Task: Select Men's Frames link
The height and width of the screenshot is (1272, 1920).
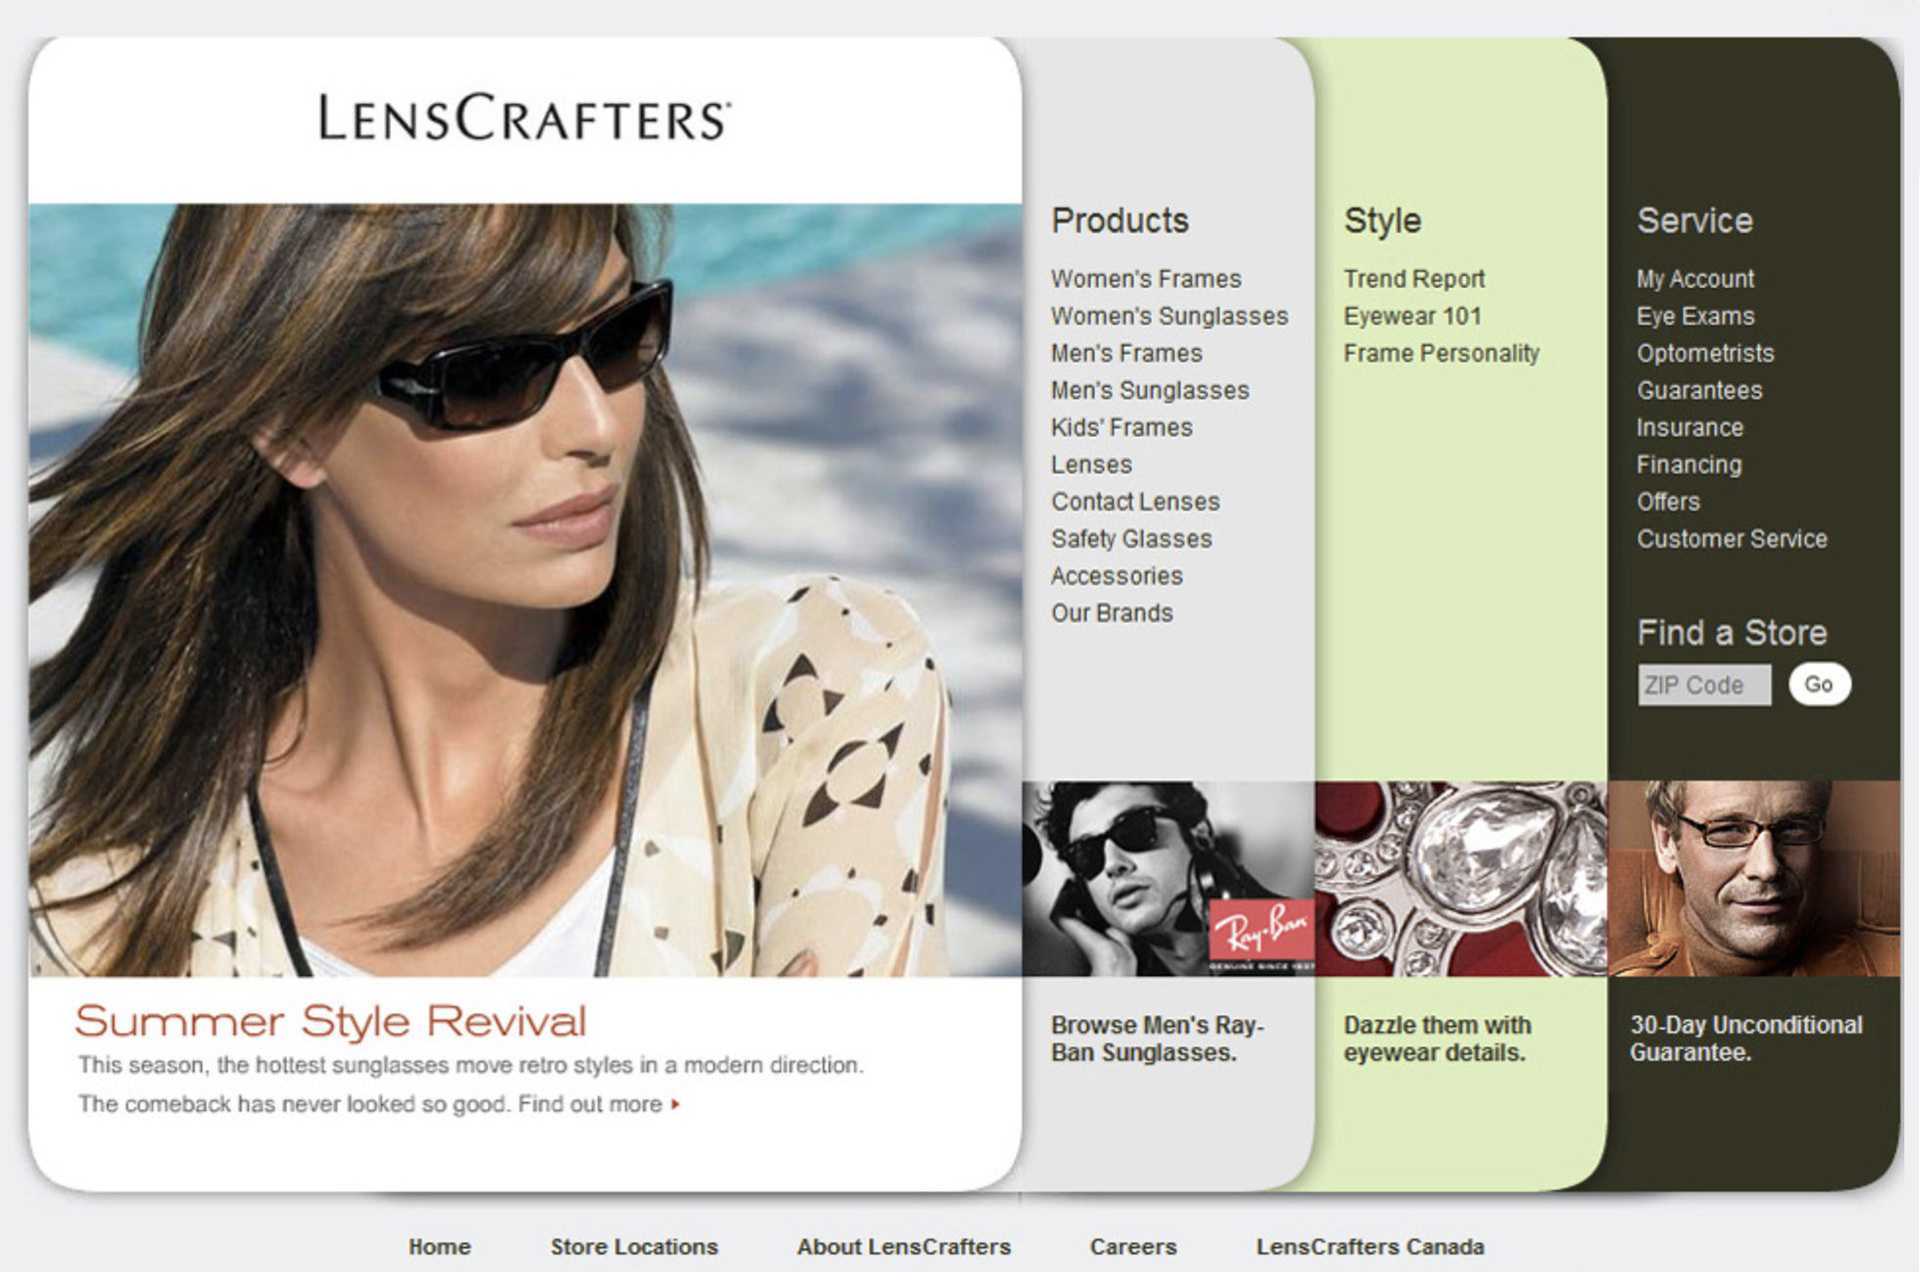Action: tap(1126, 353)
